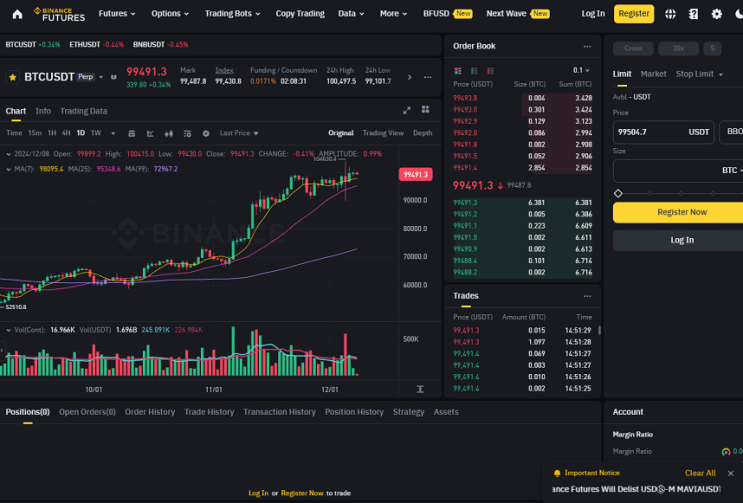Image resolution: width=743 pixels, height=503 pixels.
Task: Open the BTCUSDT pair selector dropdown
Action: (101, 77)
